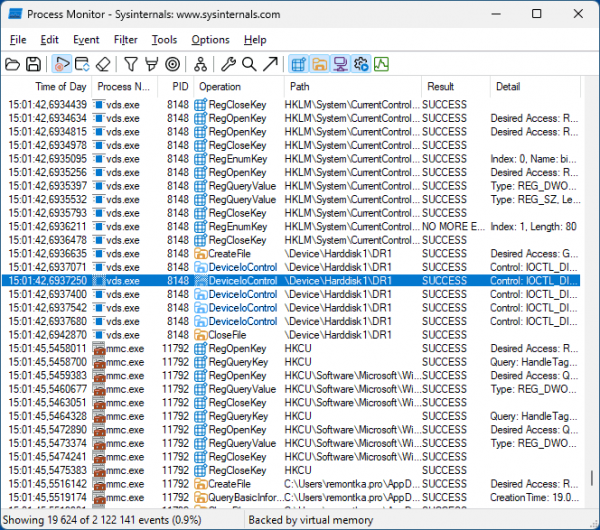This screenshot has width=600, height=530.
Task: Click the Result column header
Action: [x=455, y=86]
